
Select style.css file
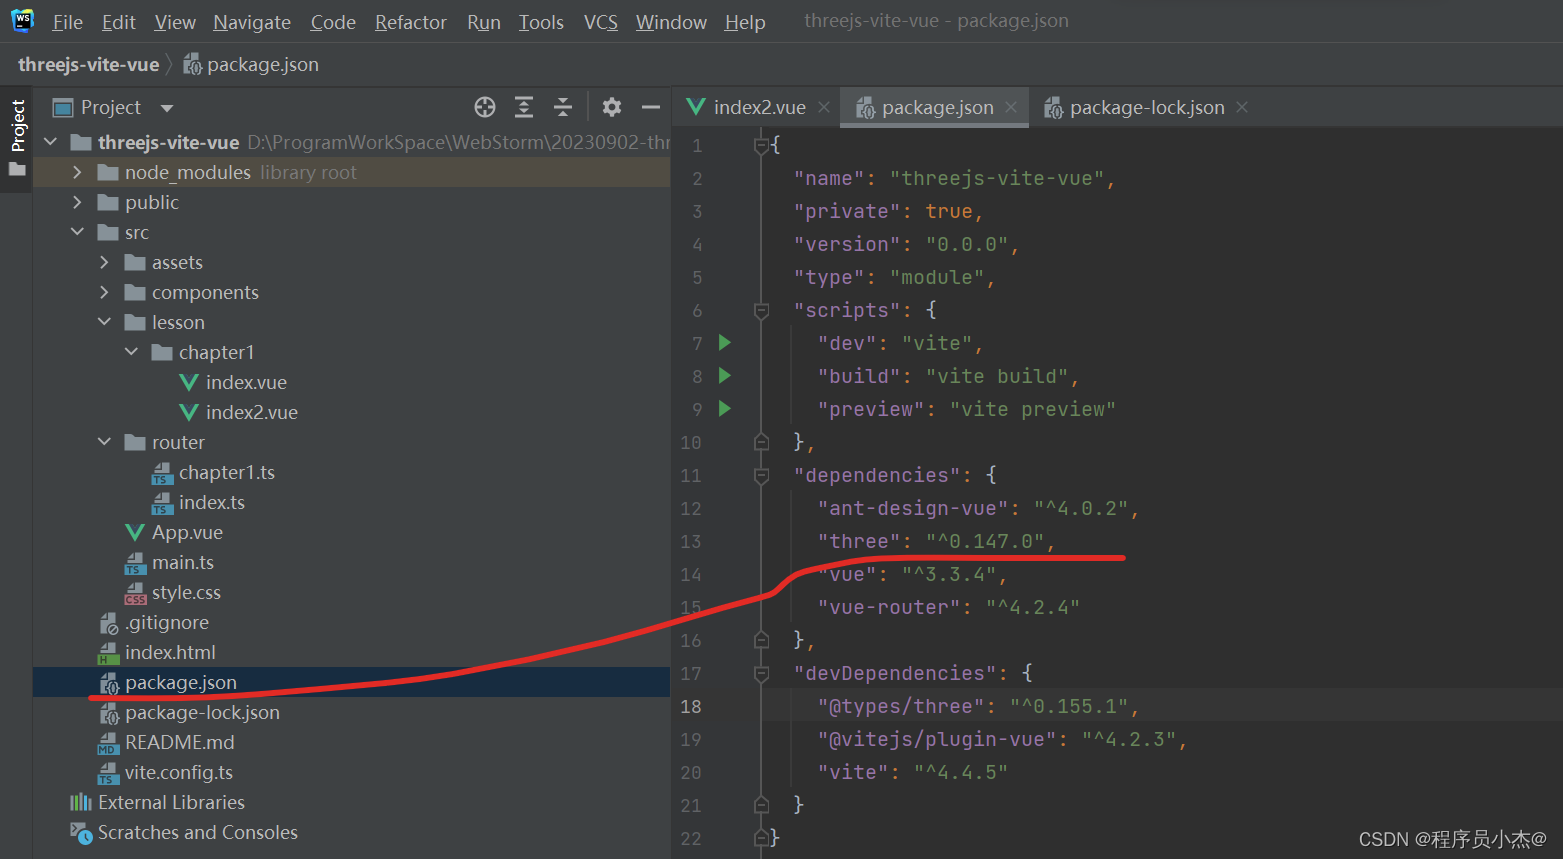186,592
